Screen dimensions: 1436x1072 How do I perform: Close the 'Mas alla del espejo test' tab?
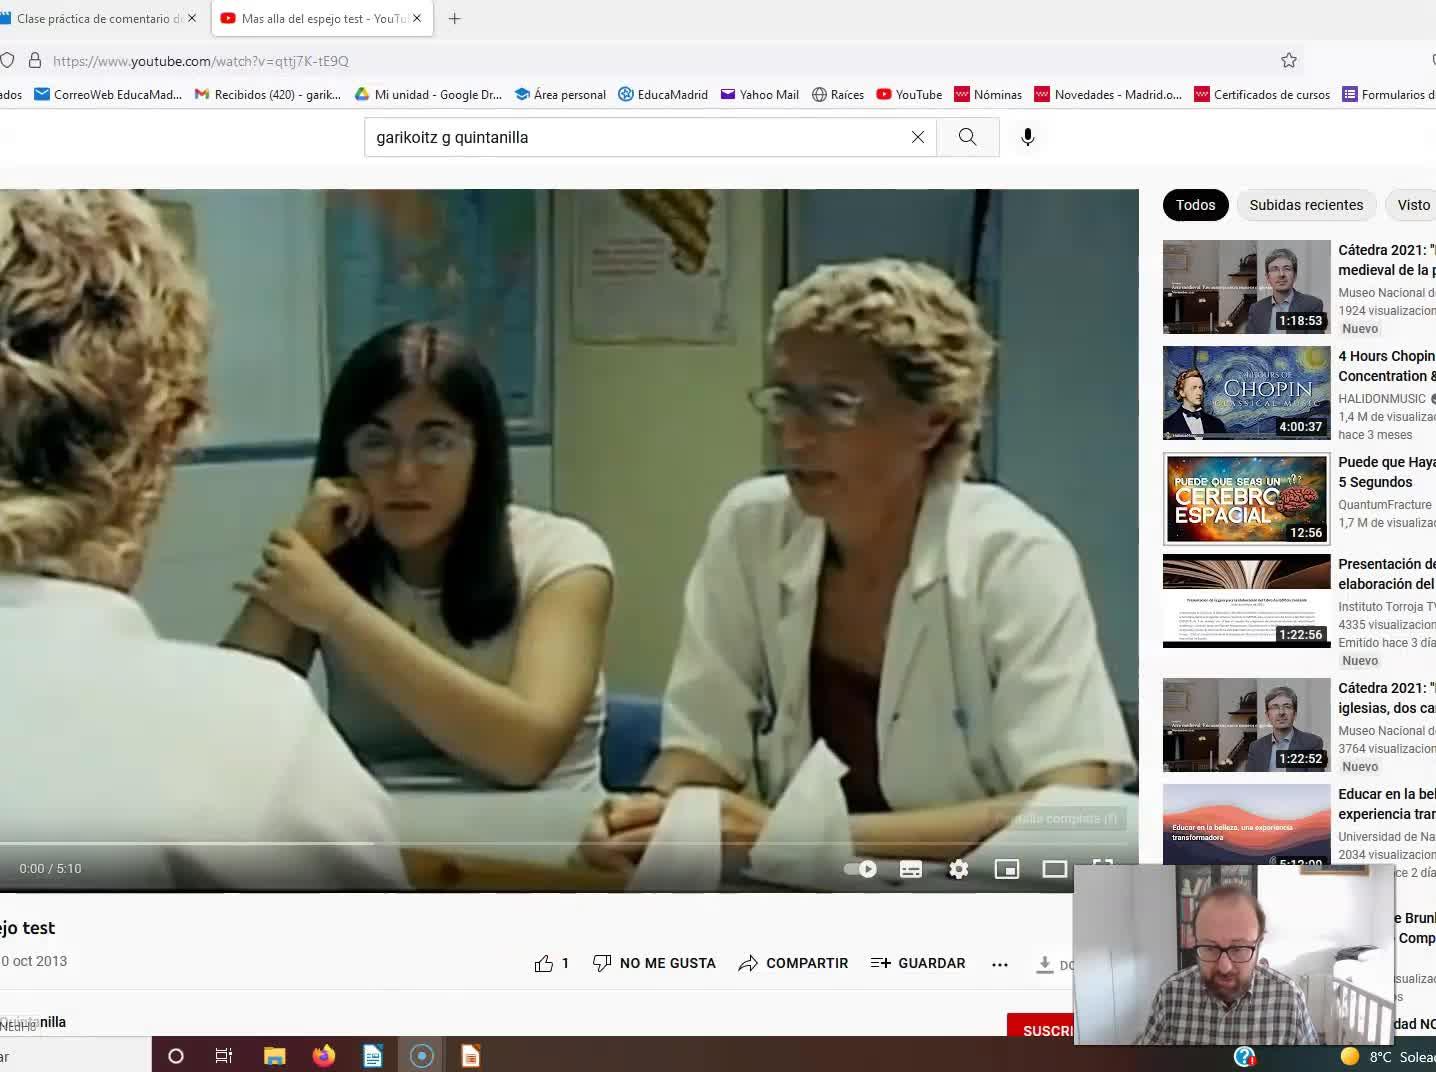point(417,18)
